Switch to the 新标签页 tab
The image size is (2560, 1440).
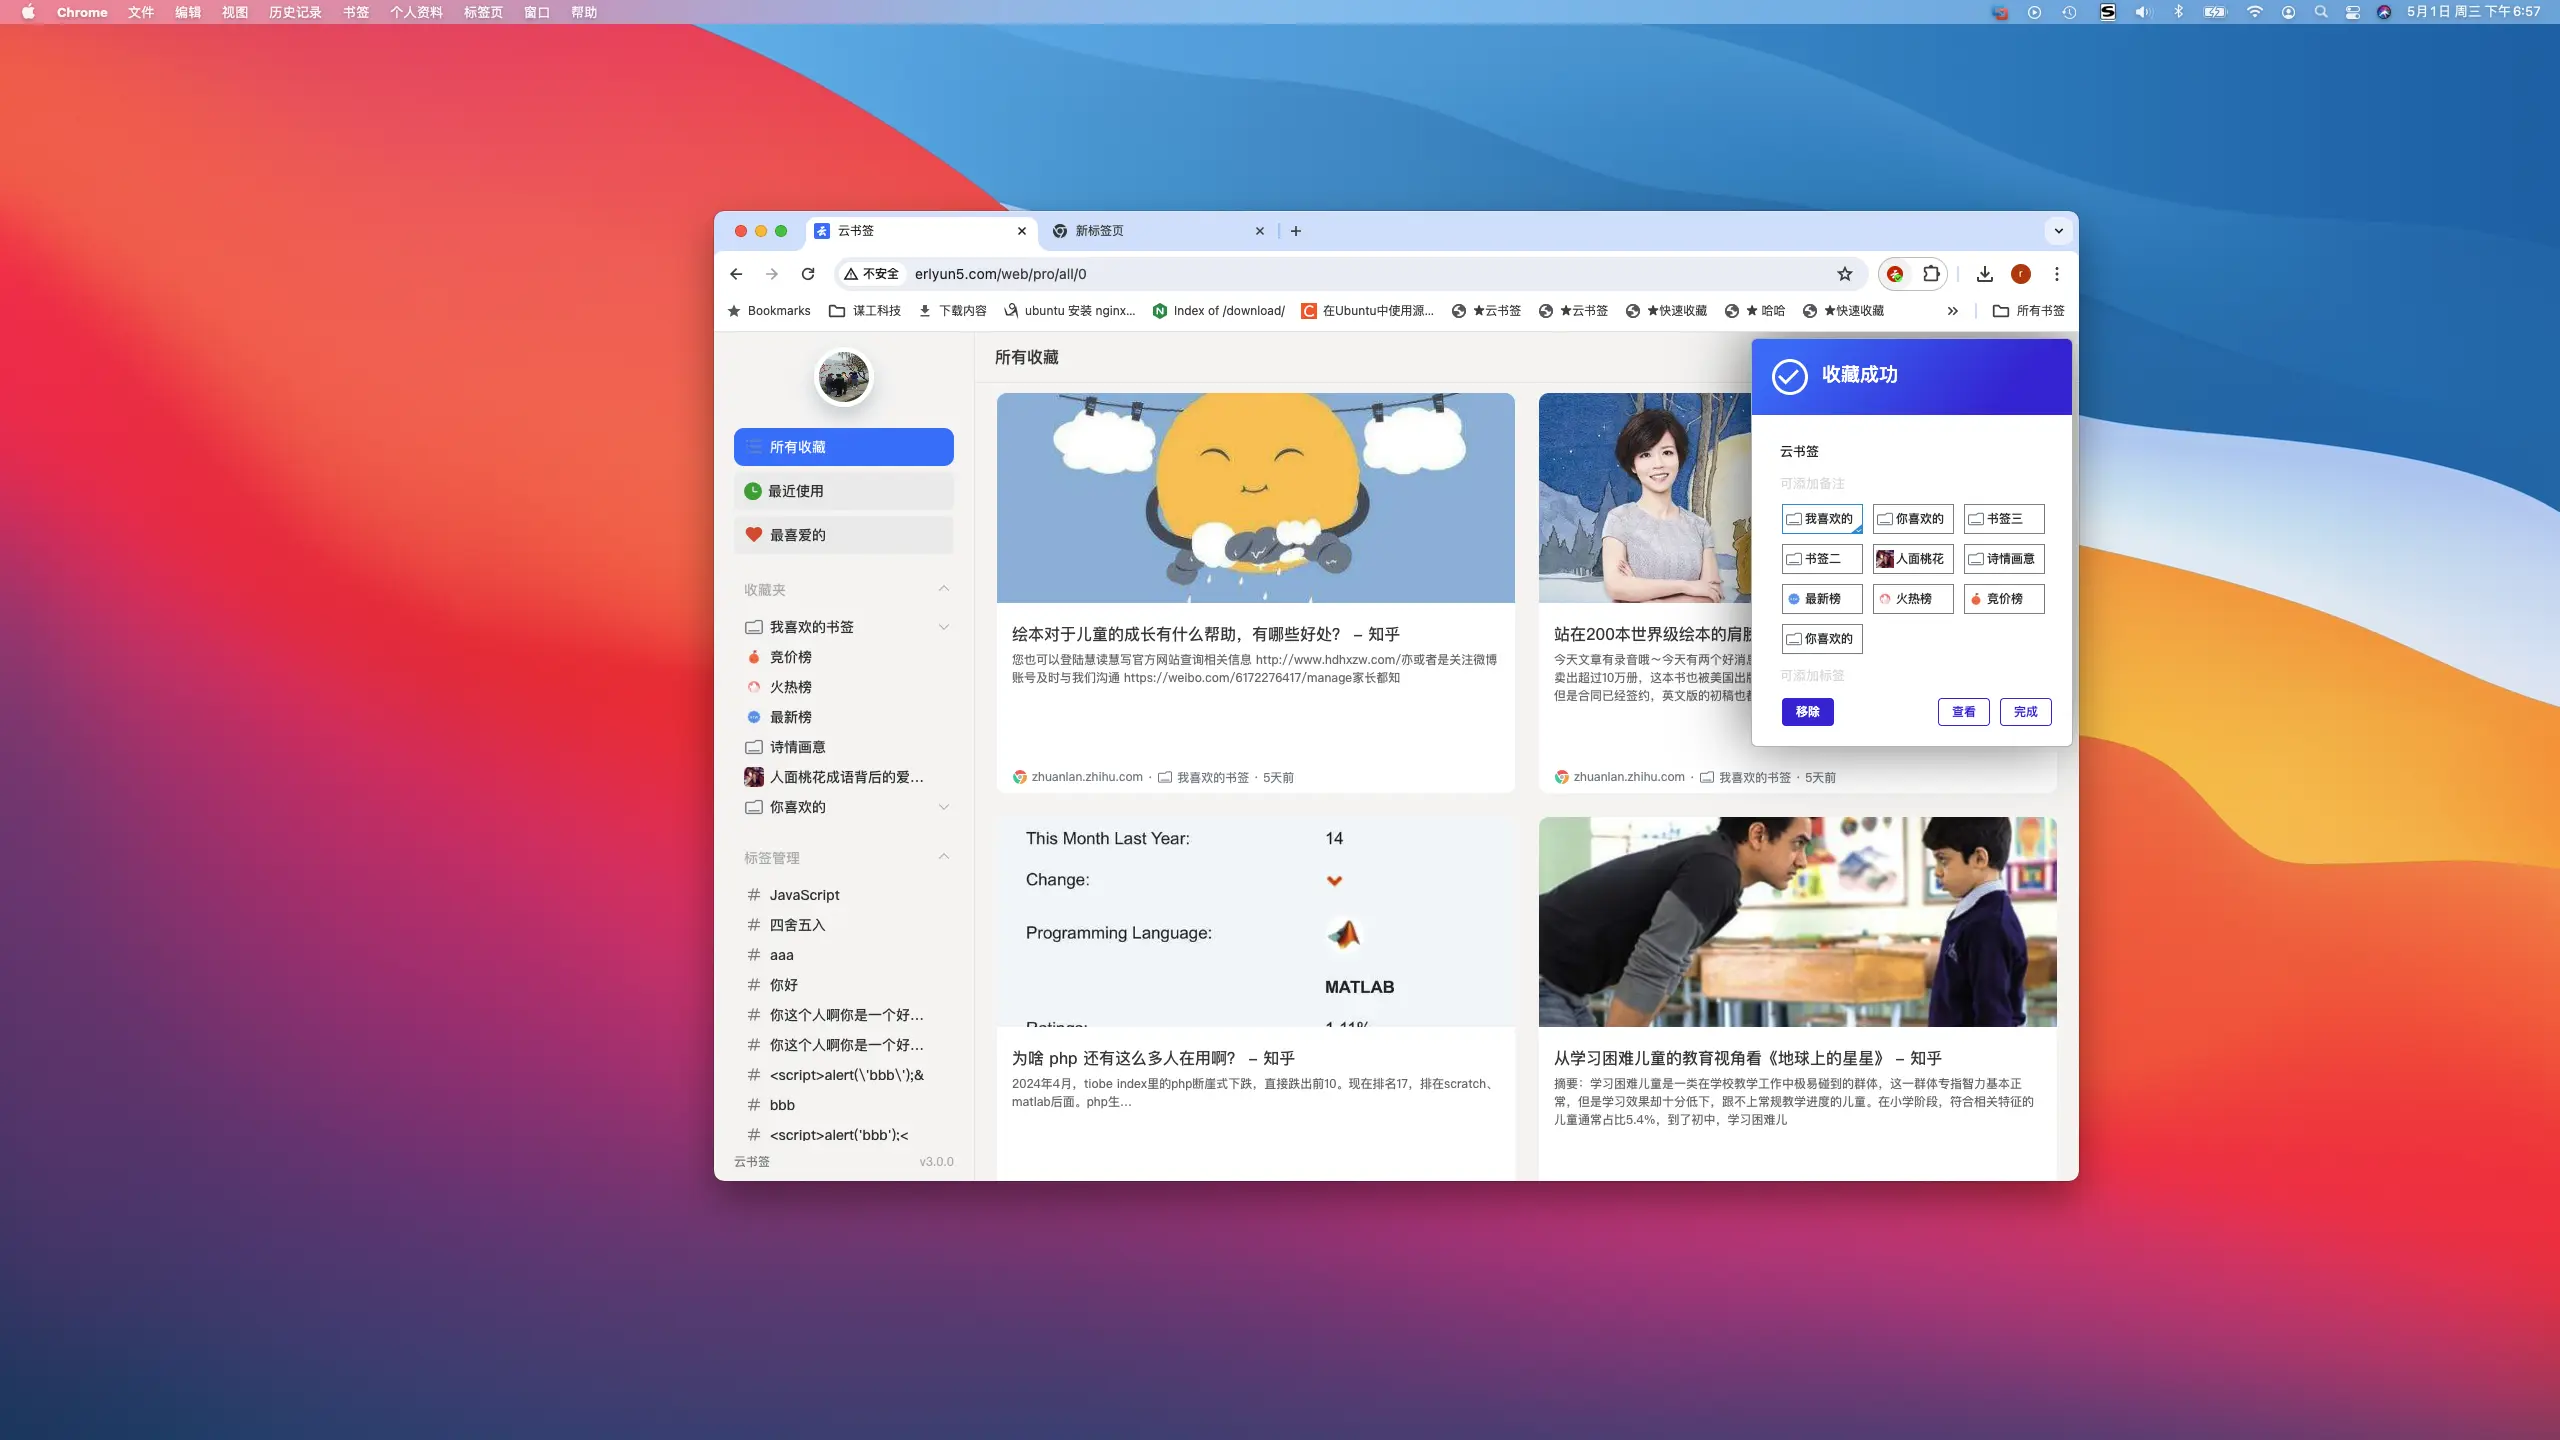tap(1158, 231)
